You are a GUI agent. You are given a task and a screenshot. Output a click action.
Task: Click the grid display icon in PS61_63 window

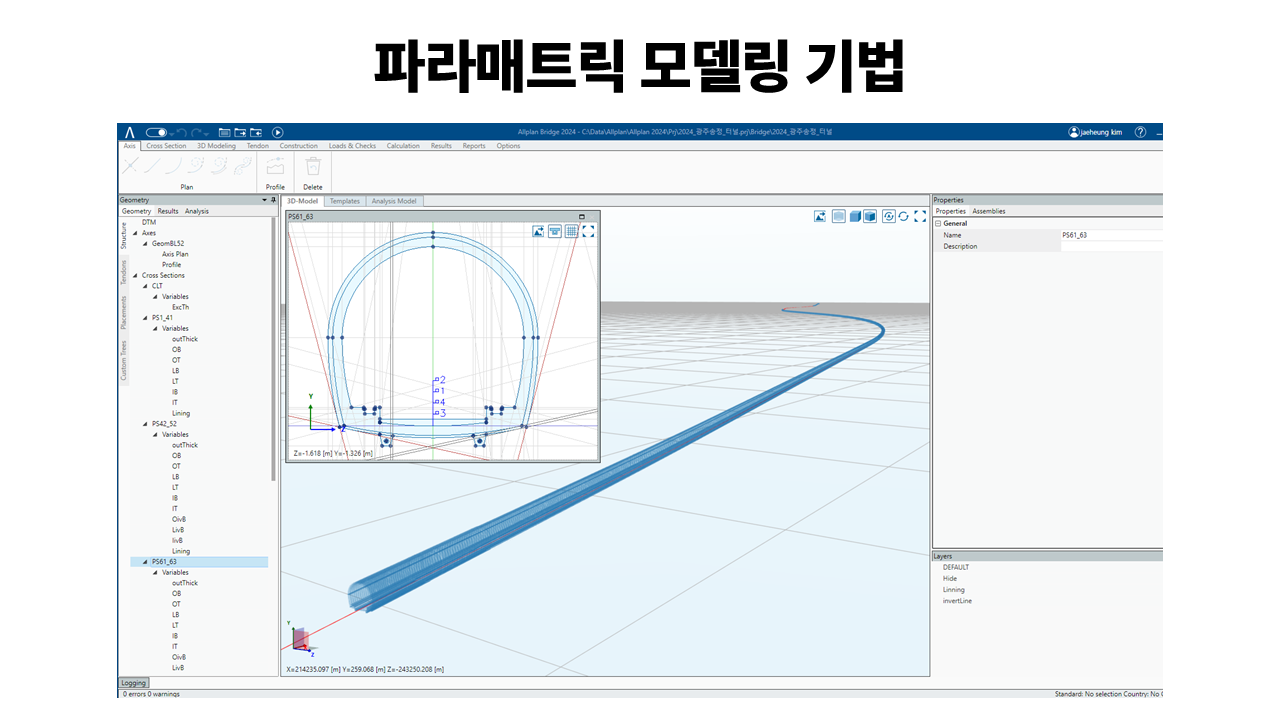click(x=571, y=231)
